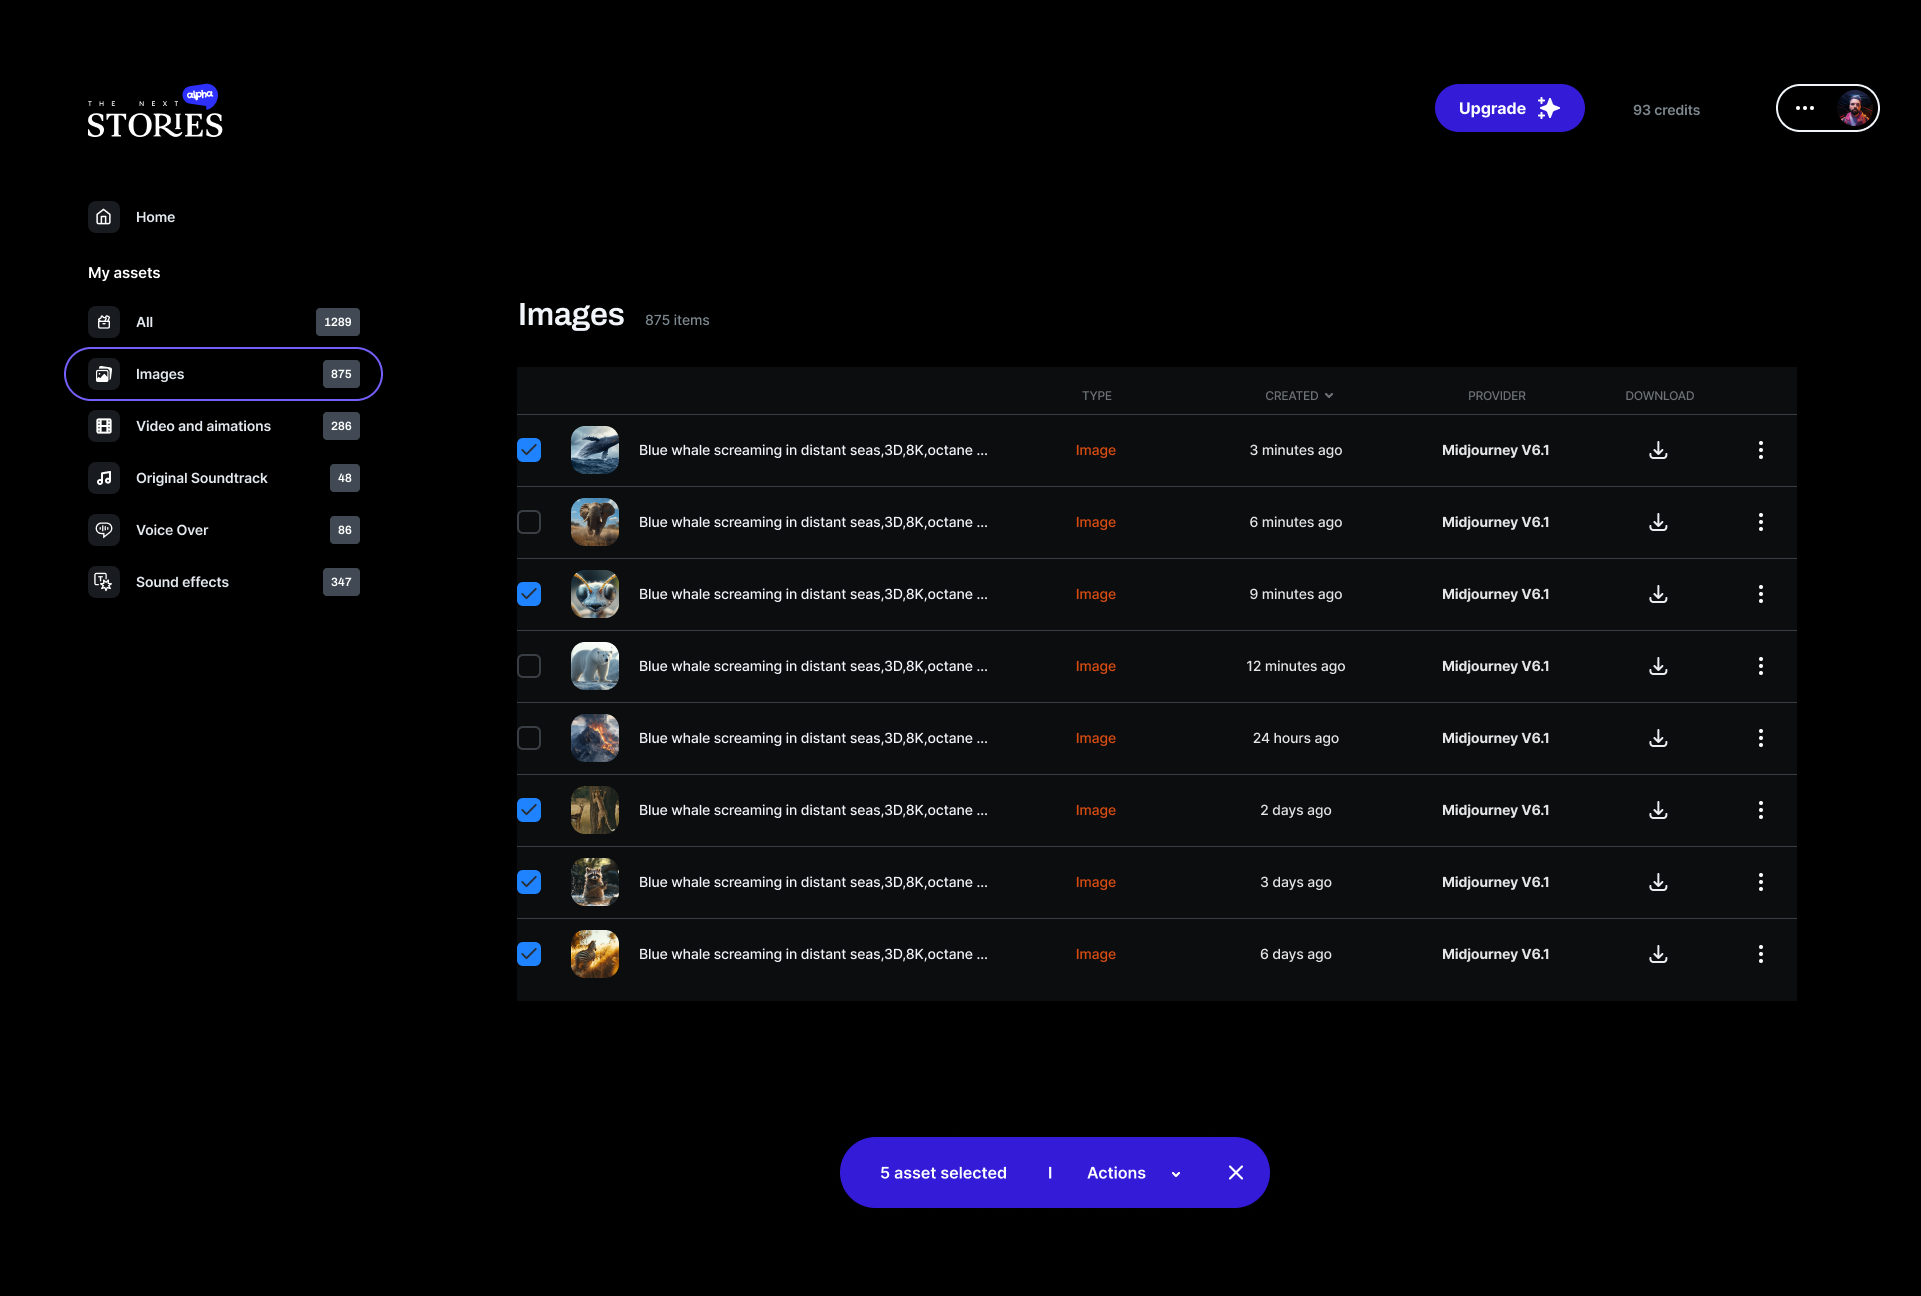Open more options for the 12 minutes ago row
1921x1296 pixels.
[x=1760, y=666]
